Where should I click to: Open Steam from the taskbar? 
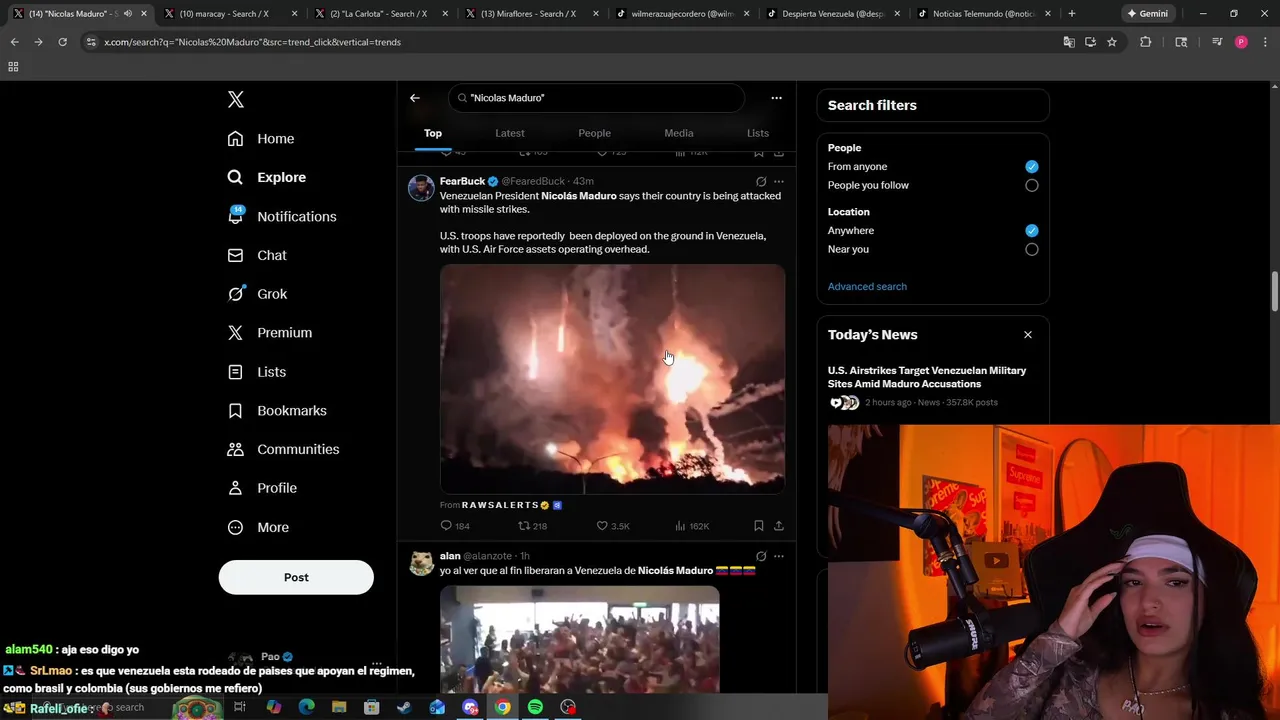click(x=404, y=707)
